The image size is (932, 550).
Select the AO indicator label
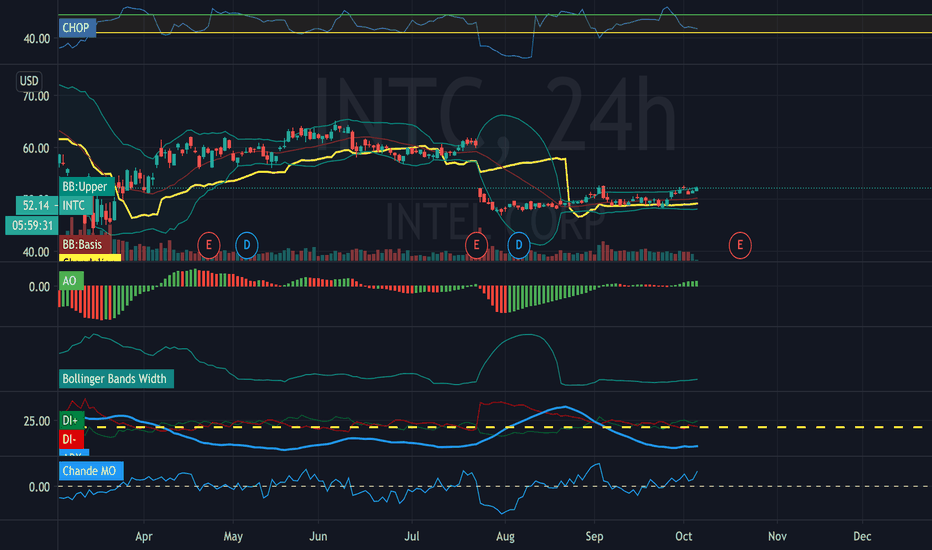click(70, 281)
